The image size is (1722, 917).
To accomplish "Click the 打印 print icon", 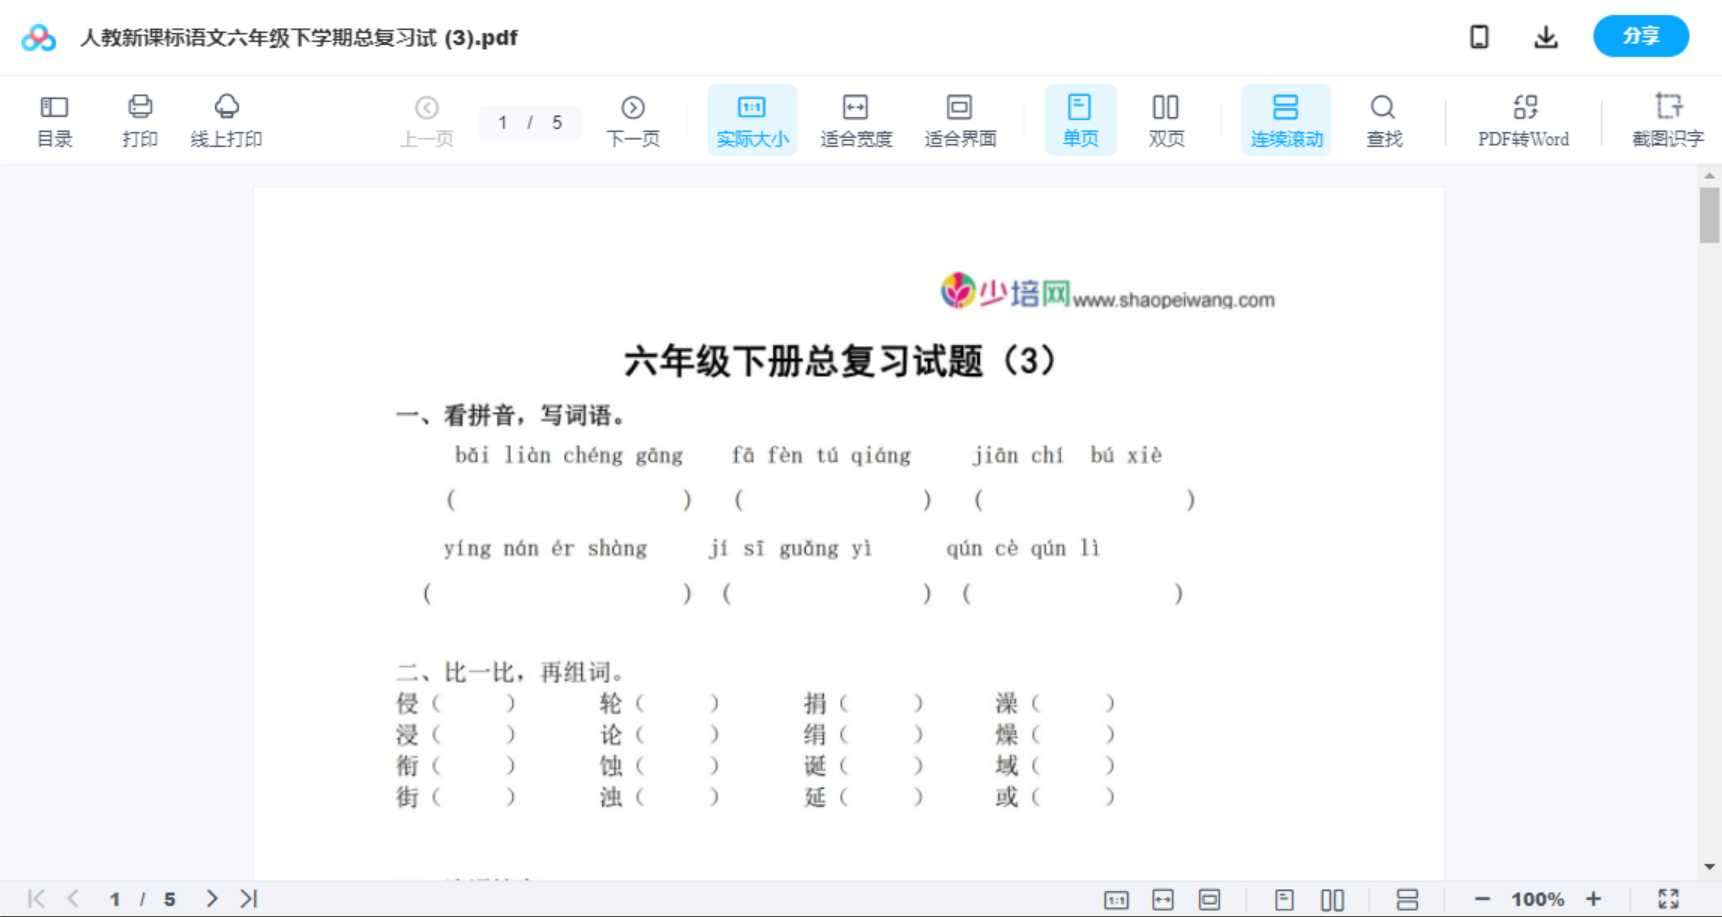I will click(140, 119).
